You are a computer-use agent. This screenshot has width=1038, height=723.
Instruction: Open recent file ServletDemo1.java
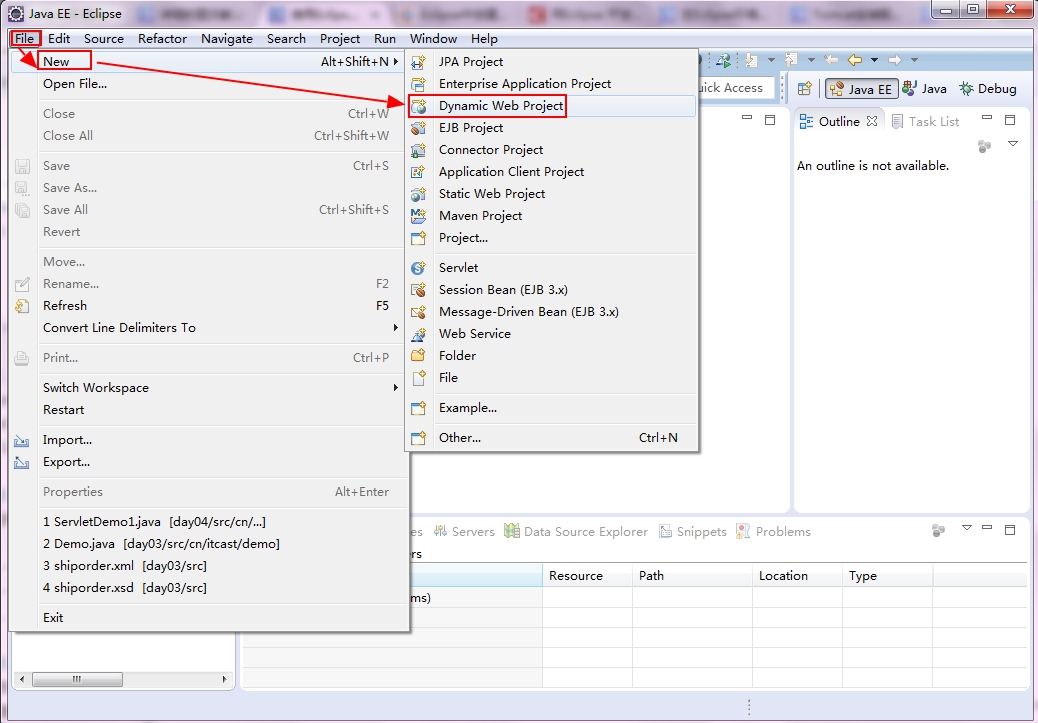[154, 522]
